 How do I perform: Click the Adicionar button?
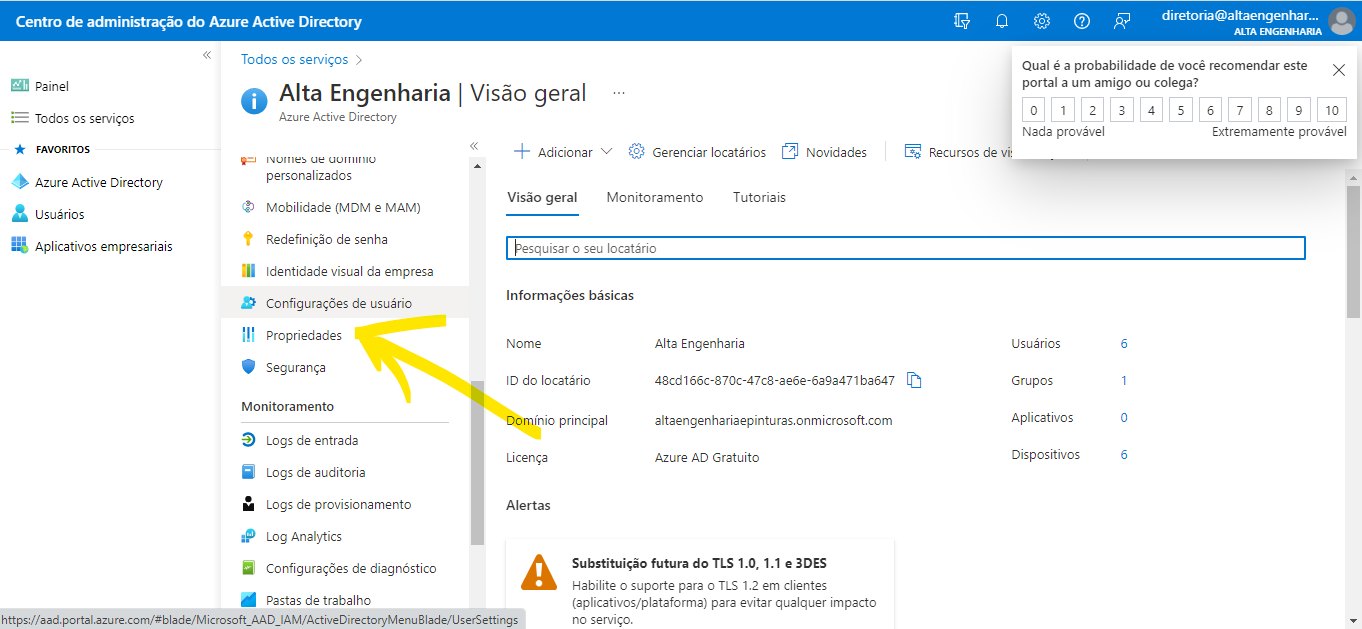[x=563, y=152]
